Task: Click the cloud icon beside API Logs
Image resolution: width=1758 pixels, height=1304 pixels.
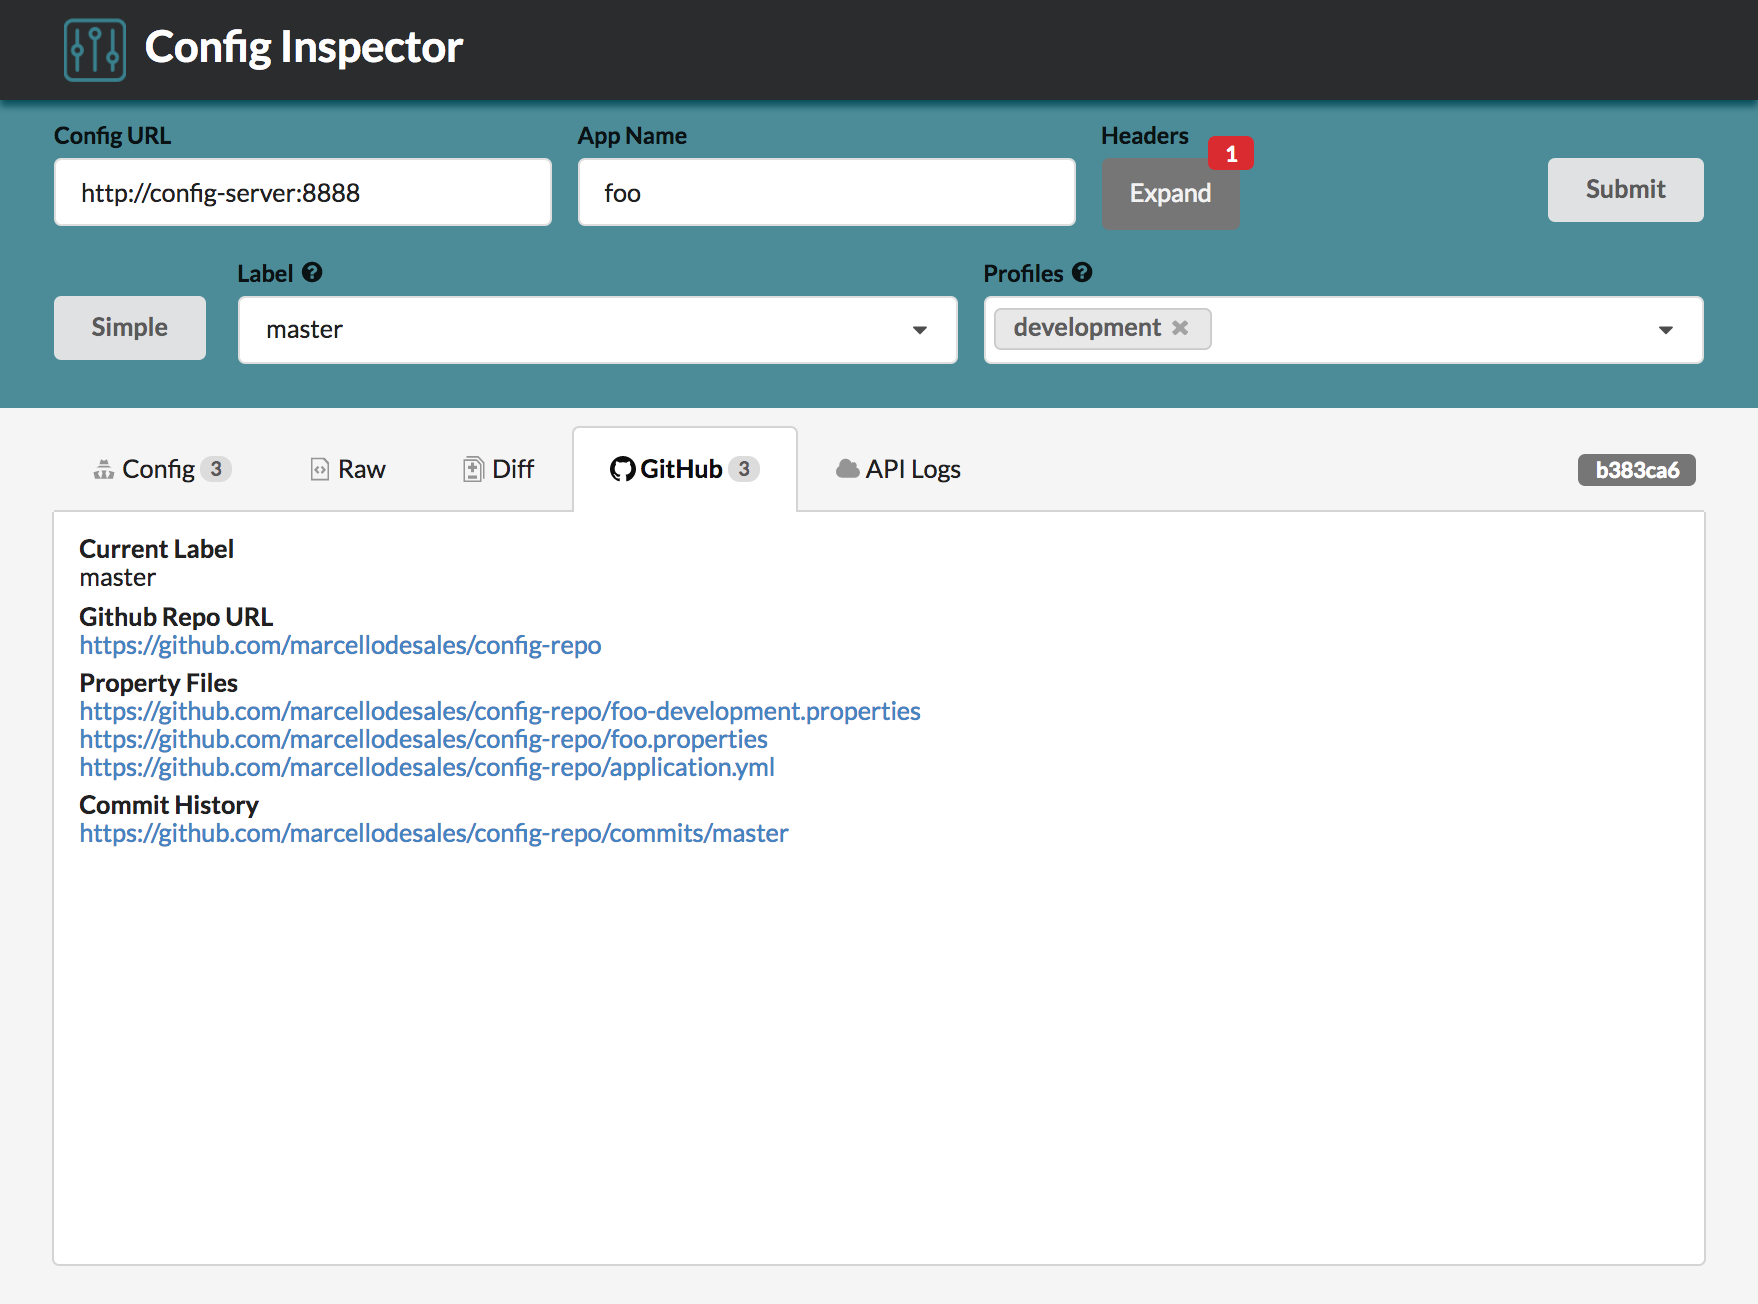Action: [846, 468]
